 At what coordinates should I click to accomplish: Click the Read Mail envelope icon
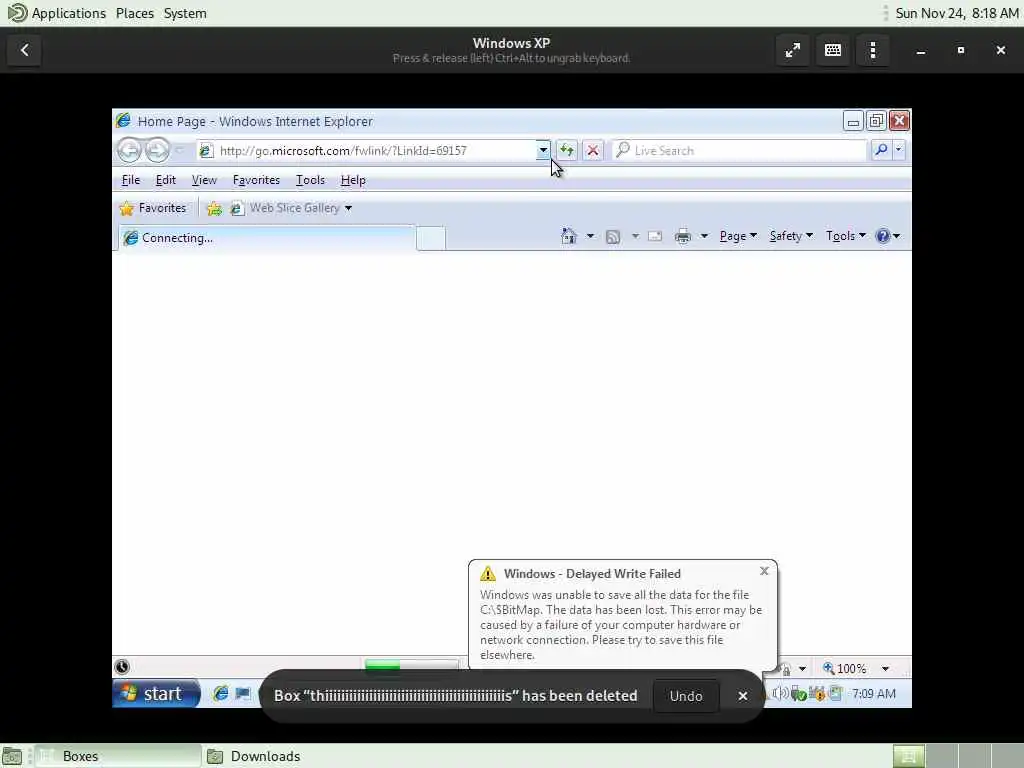pos(655,236)
